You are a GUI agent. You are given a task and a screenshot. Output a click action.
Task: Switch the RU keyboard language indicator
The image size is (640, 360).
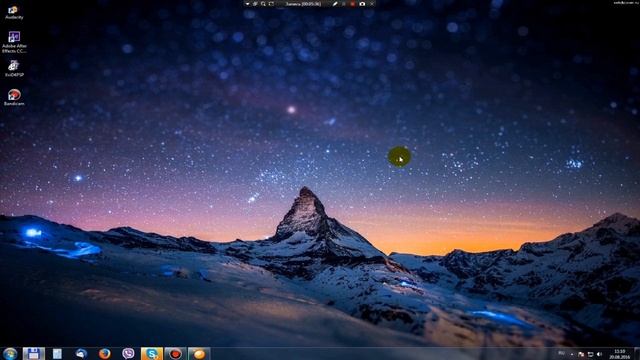[x=562, y=353]
